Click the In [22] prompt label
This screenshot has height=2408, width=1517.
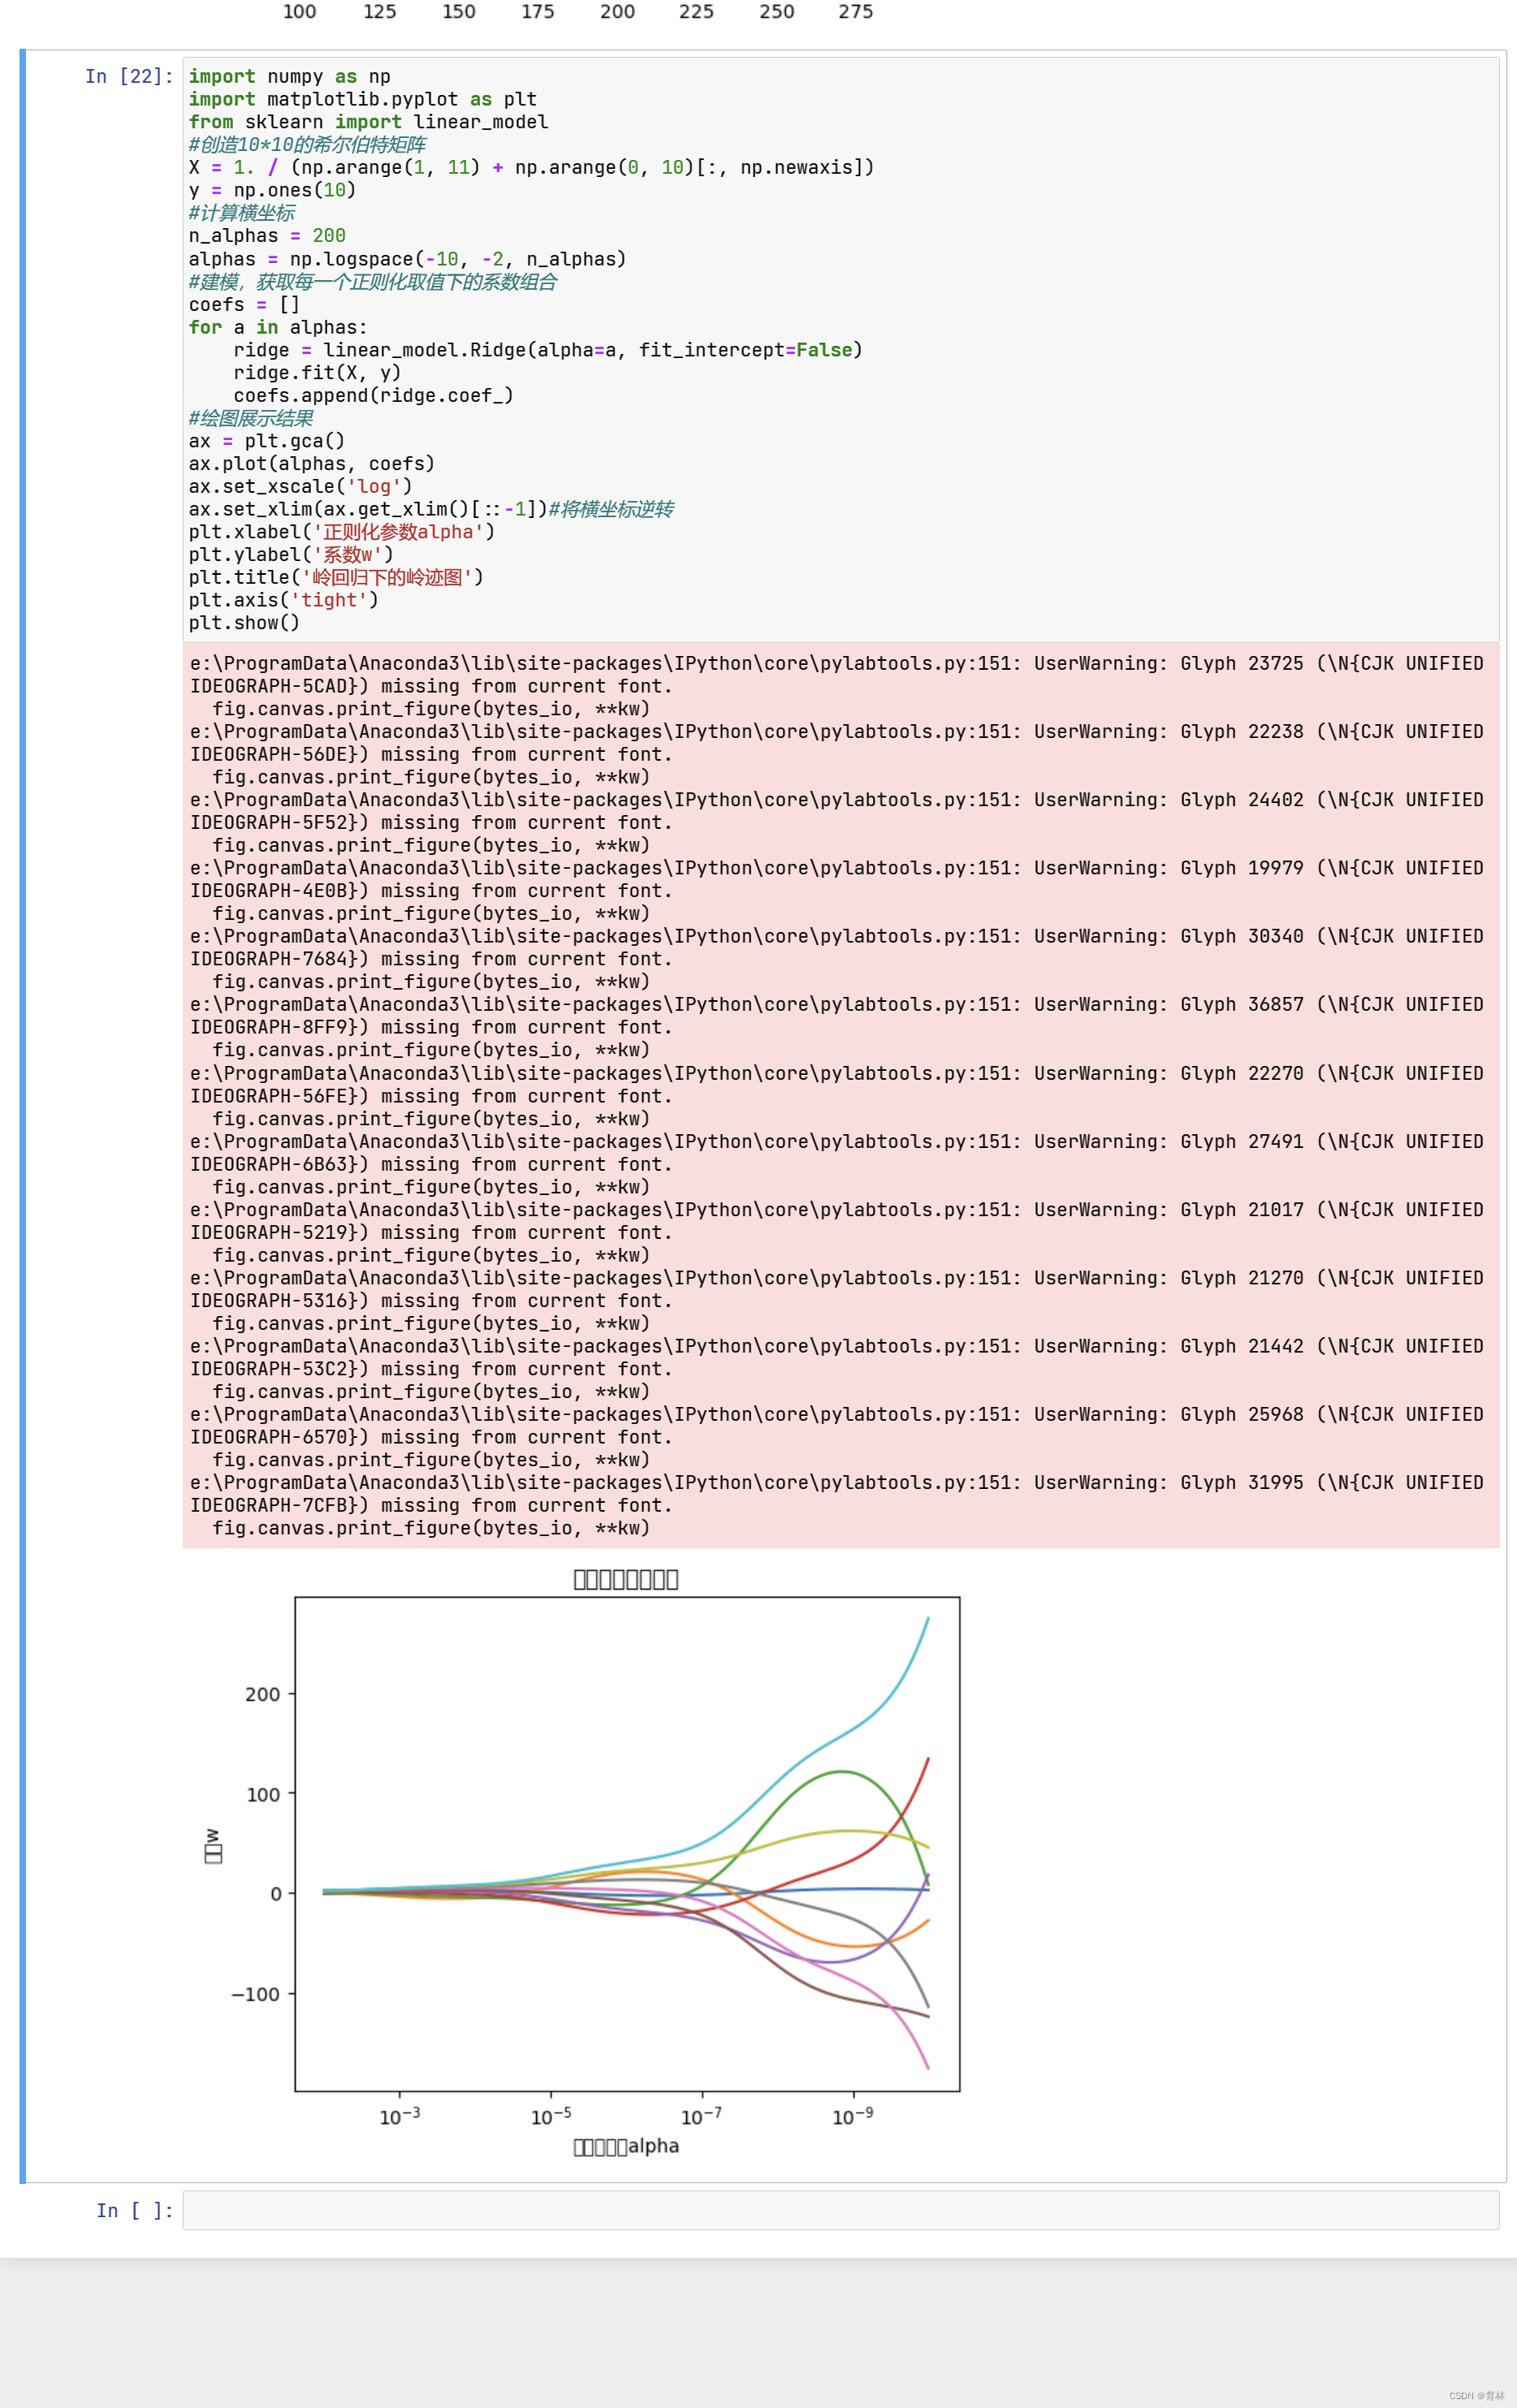coord(129,76)
